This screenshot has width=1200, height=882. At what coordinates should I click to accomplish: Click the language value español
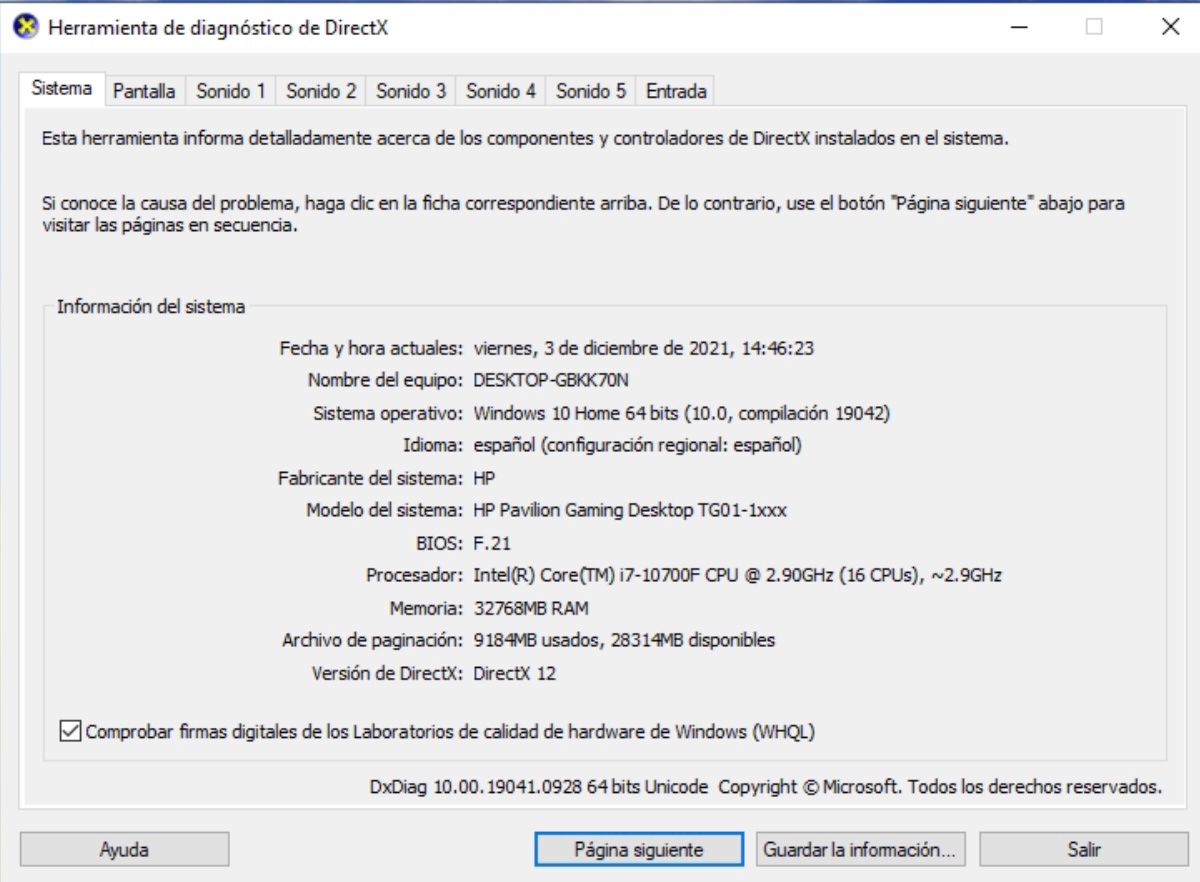637,445
